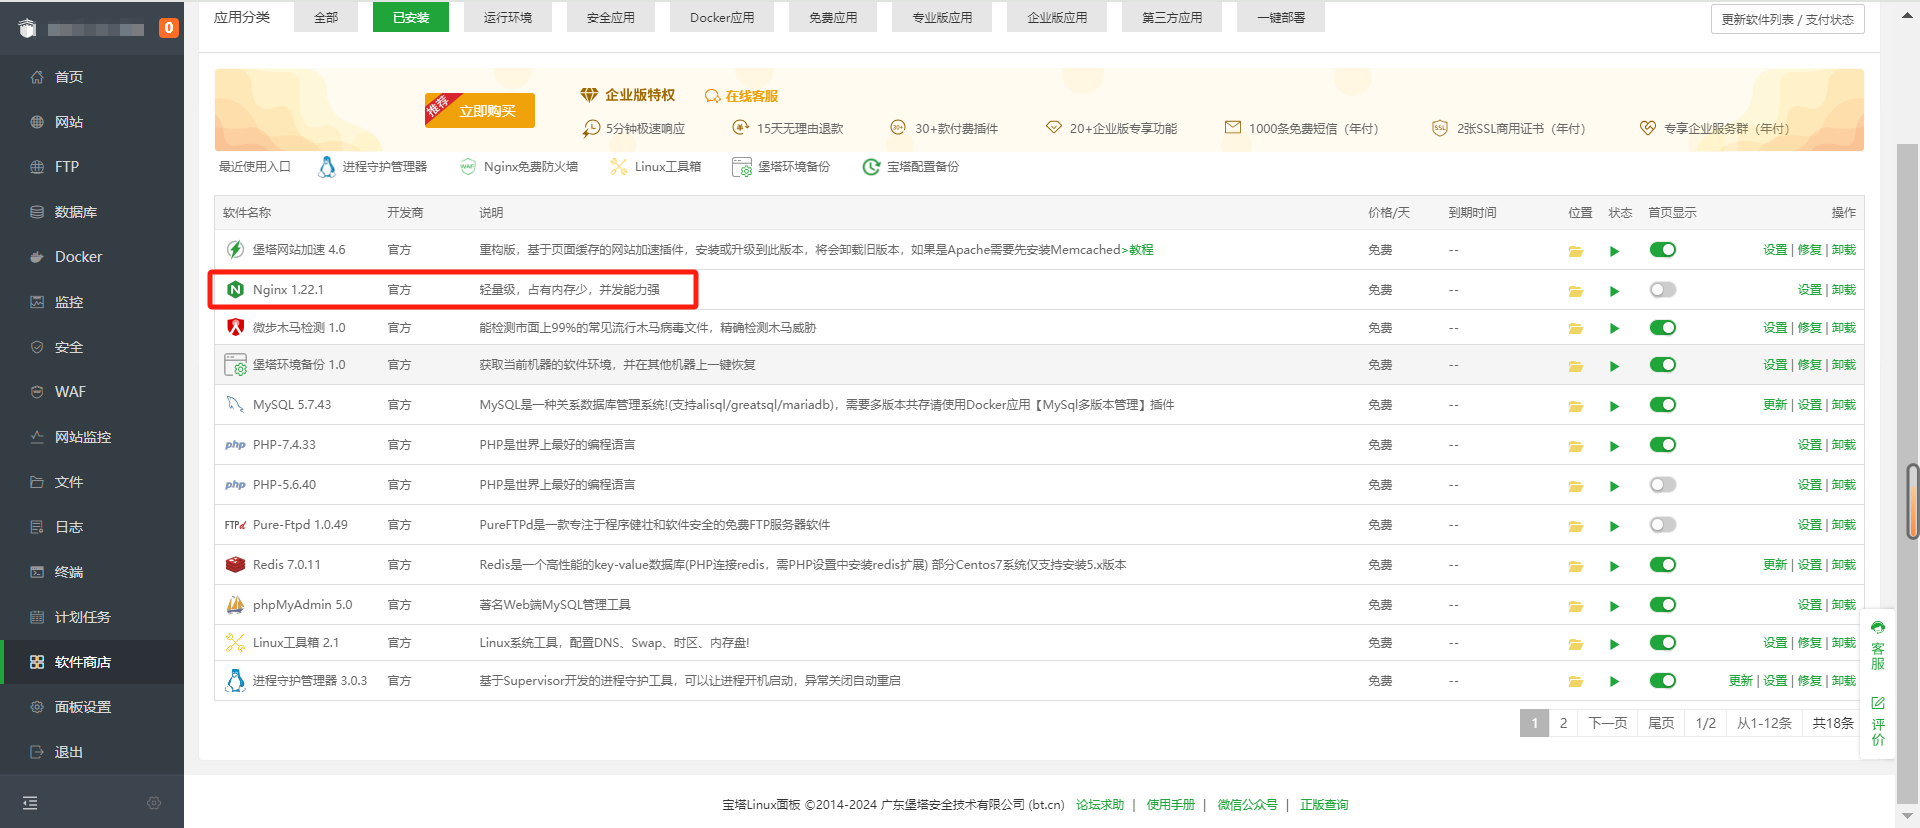Click the sidebar collapse menu icon

click(x=30, y=803)
